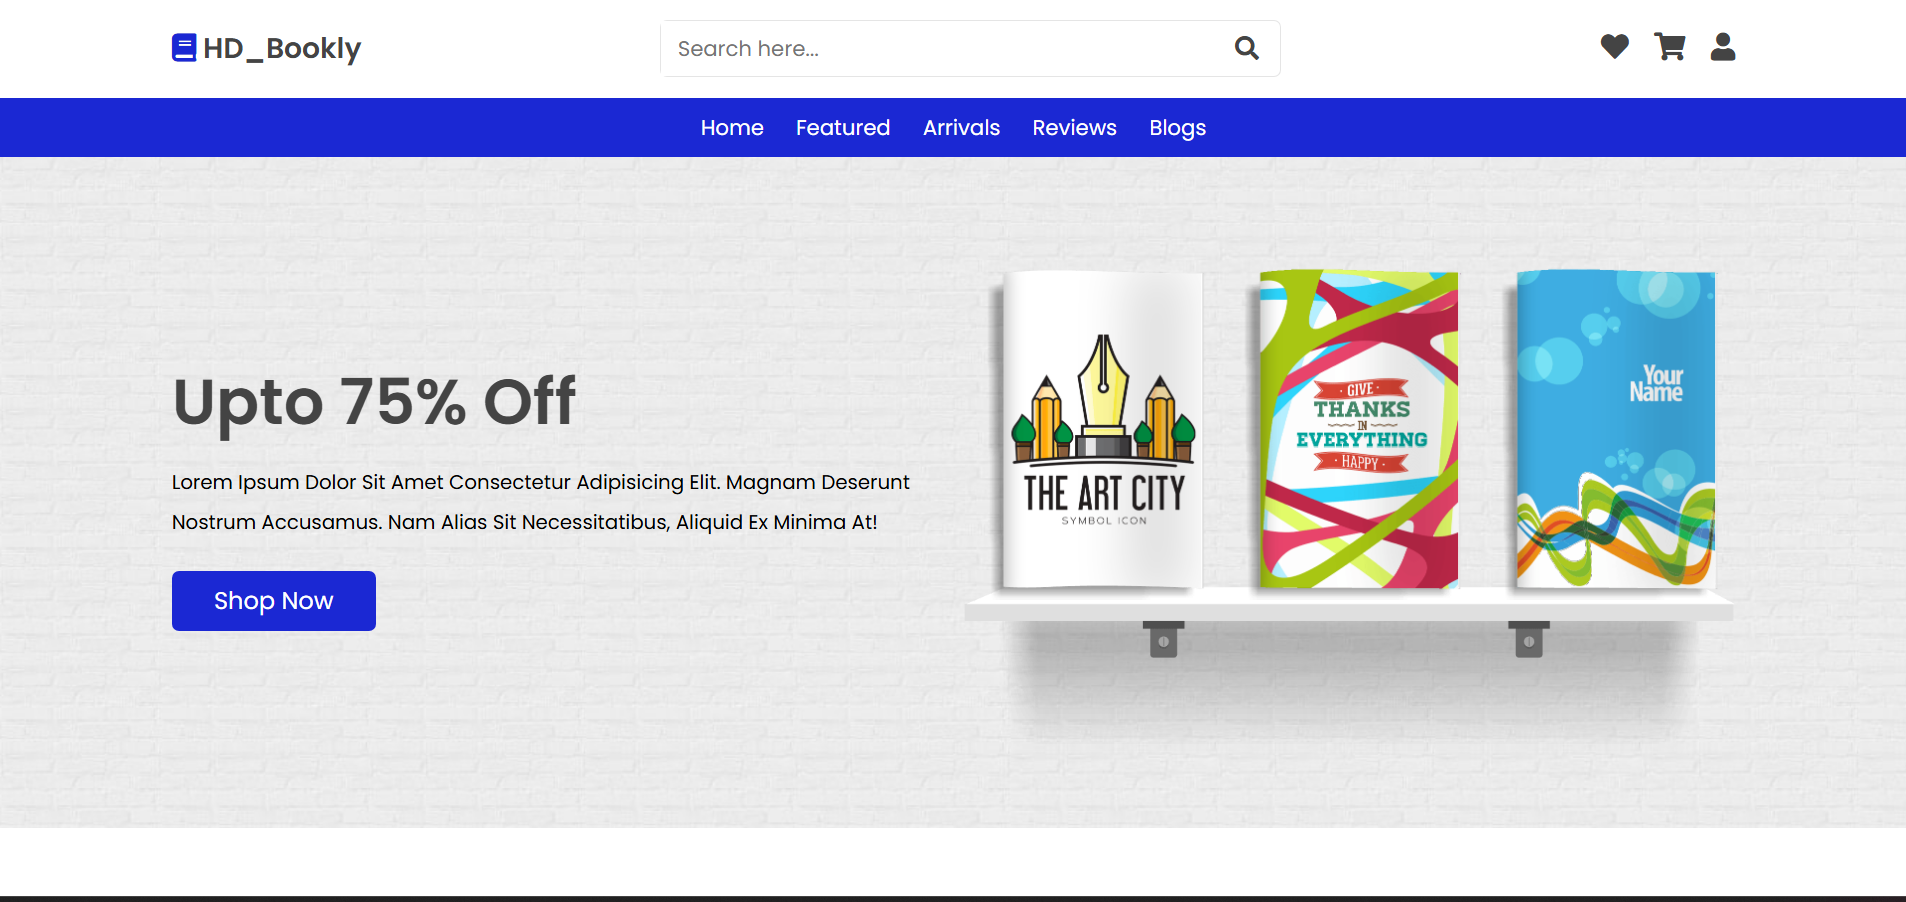Jump to the Reviews section
The height and width of the screenshot is (902, 1906).
point(1074,128)
